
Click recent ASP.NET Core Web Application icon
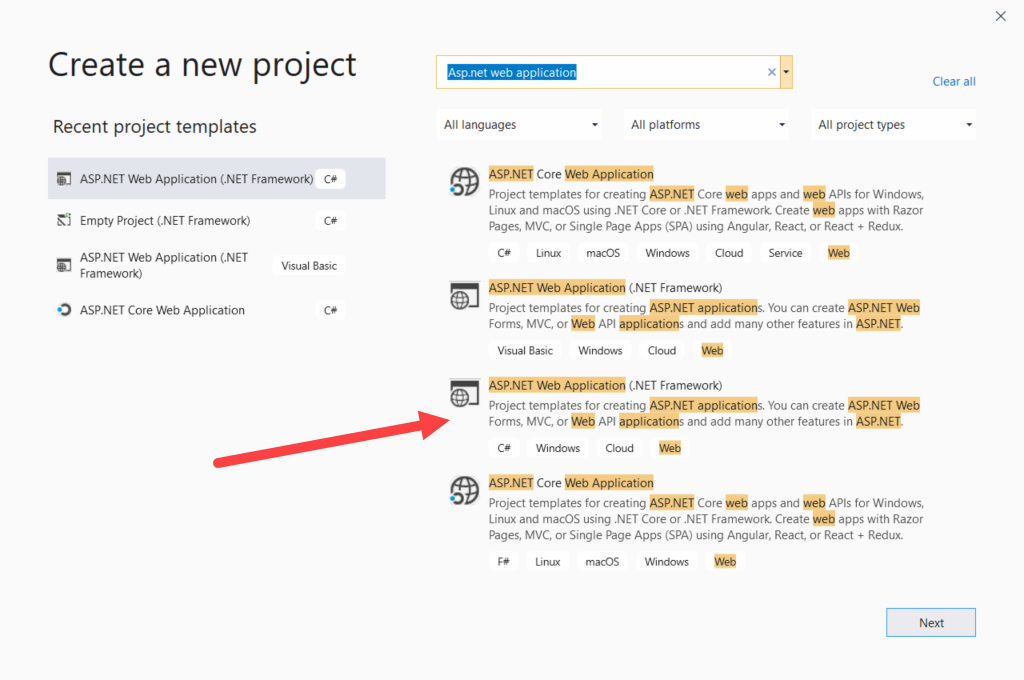click(x=64, y=310)
